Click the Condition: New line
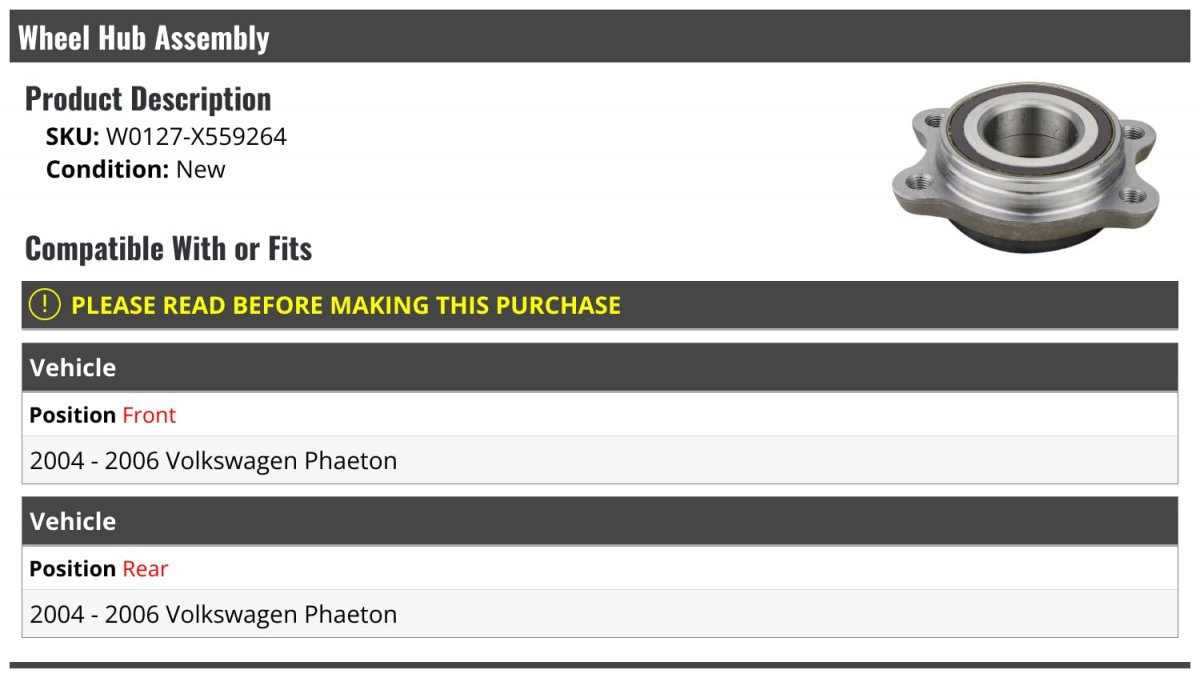The width and height of the screenshot is (1200, 678). [x=136, y=169]
